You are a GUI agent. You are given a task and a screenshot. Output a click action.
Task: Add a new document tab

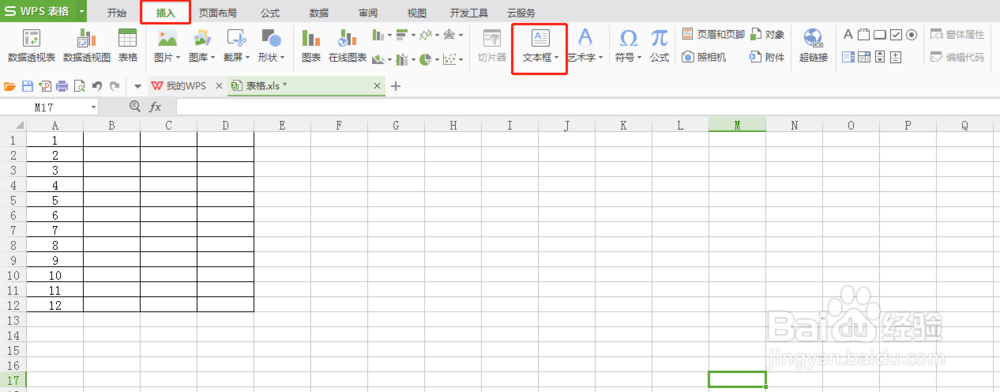tap(395, 86)
